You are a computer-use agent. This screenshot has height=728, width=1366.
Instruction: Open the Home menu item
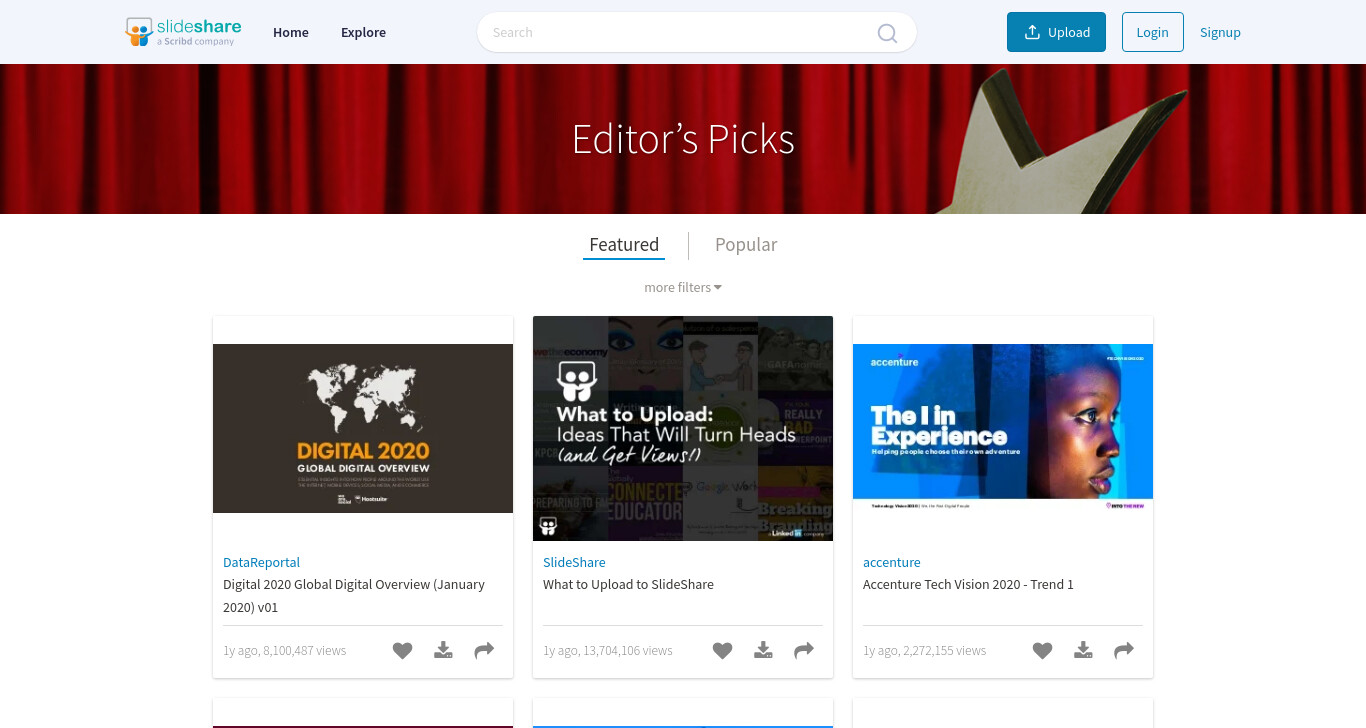[x=291, y=32]
